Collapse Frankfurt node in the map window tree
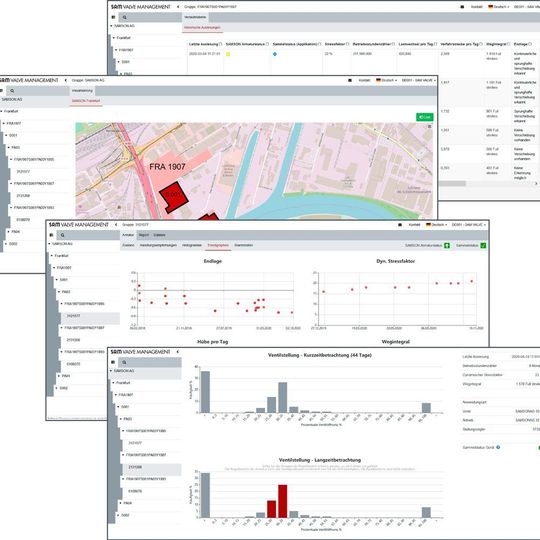The width and height of the screenshot is (540, 540). click(2, 112)
